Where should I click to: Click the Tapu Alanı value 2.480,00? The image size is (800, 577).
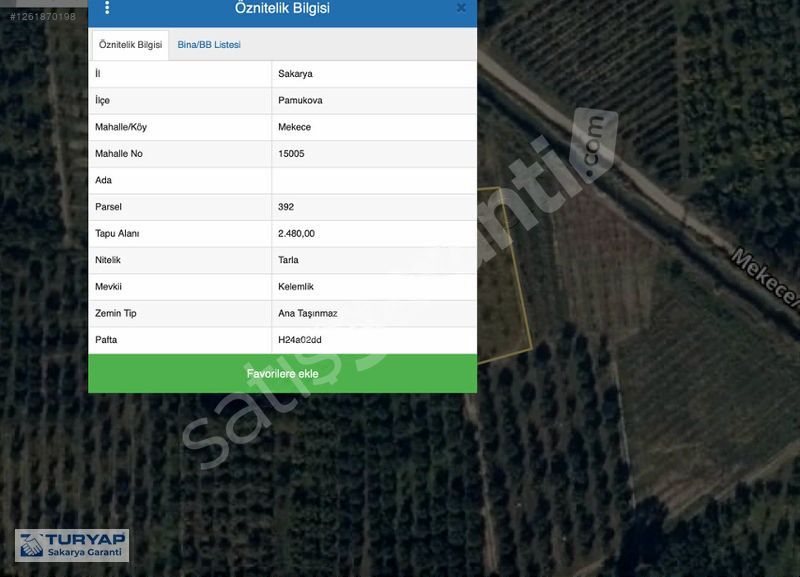296,233
